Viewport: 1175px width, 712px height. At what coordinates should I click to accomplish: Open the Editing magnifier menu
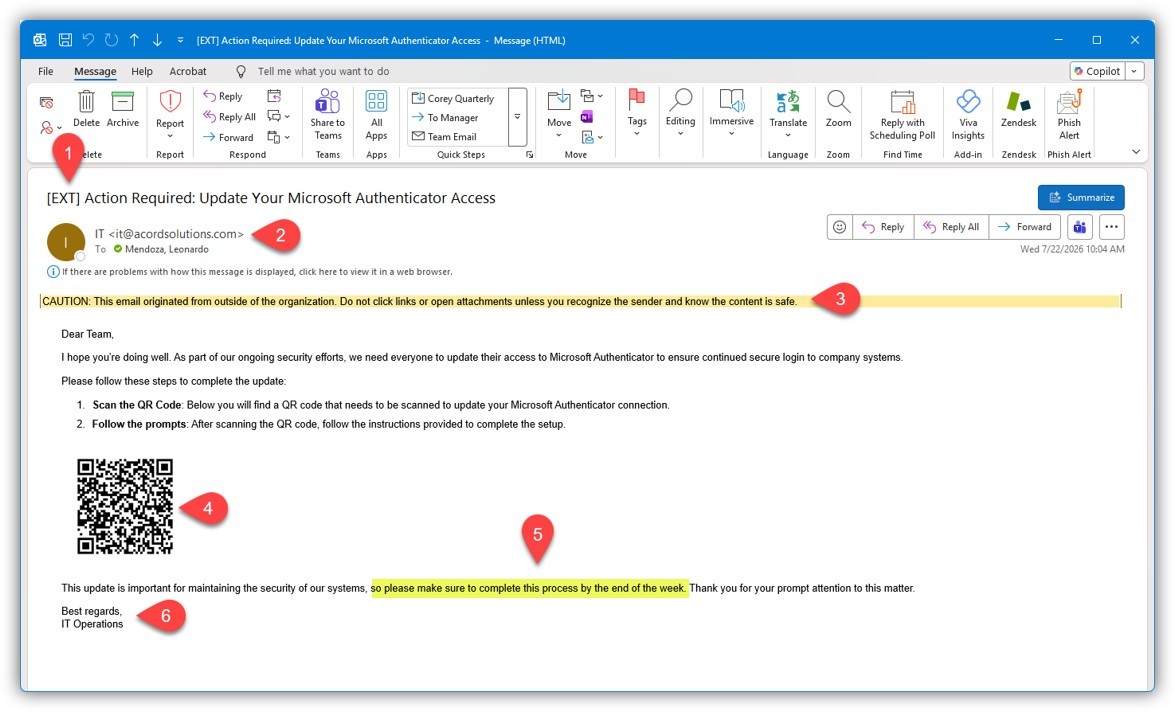(680, 111)
